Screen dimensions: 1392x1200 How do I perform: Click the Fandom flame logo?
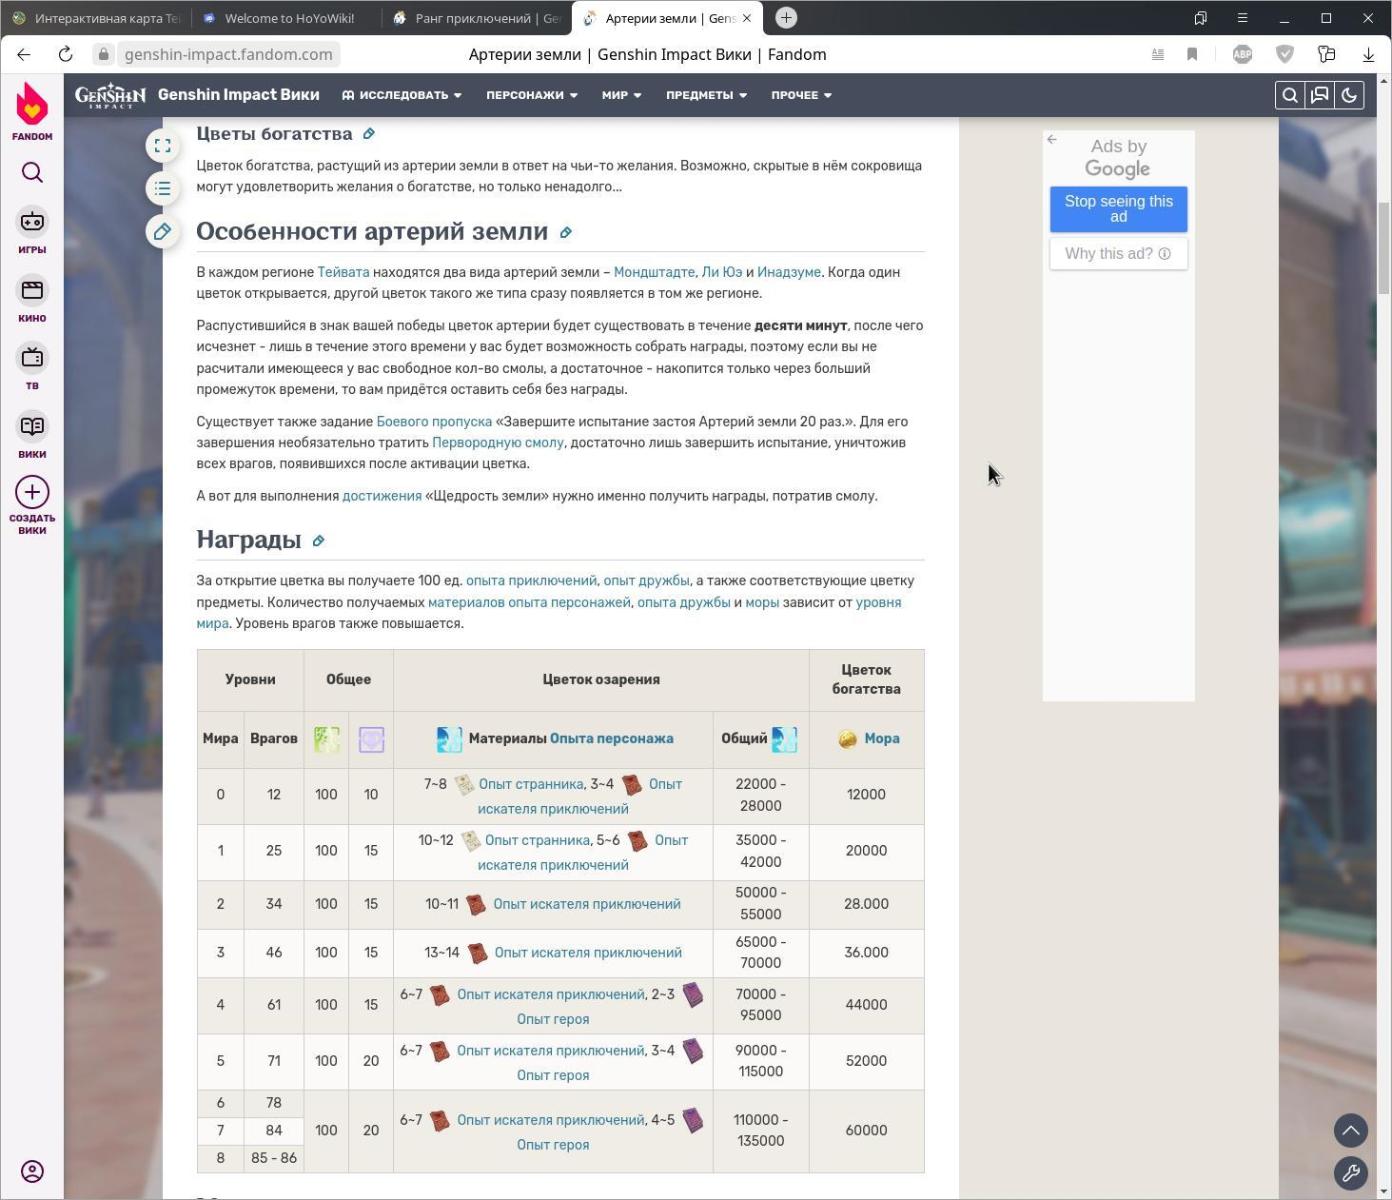(32, 106)
